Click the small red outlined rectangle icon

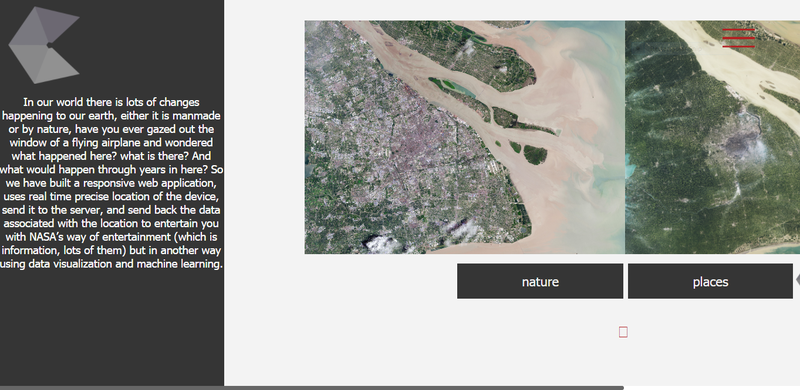coord(623,332)
